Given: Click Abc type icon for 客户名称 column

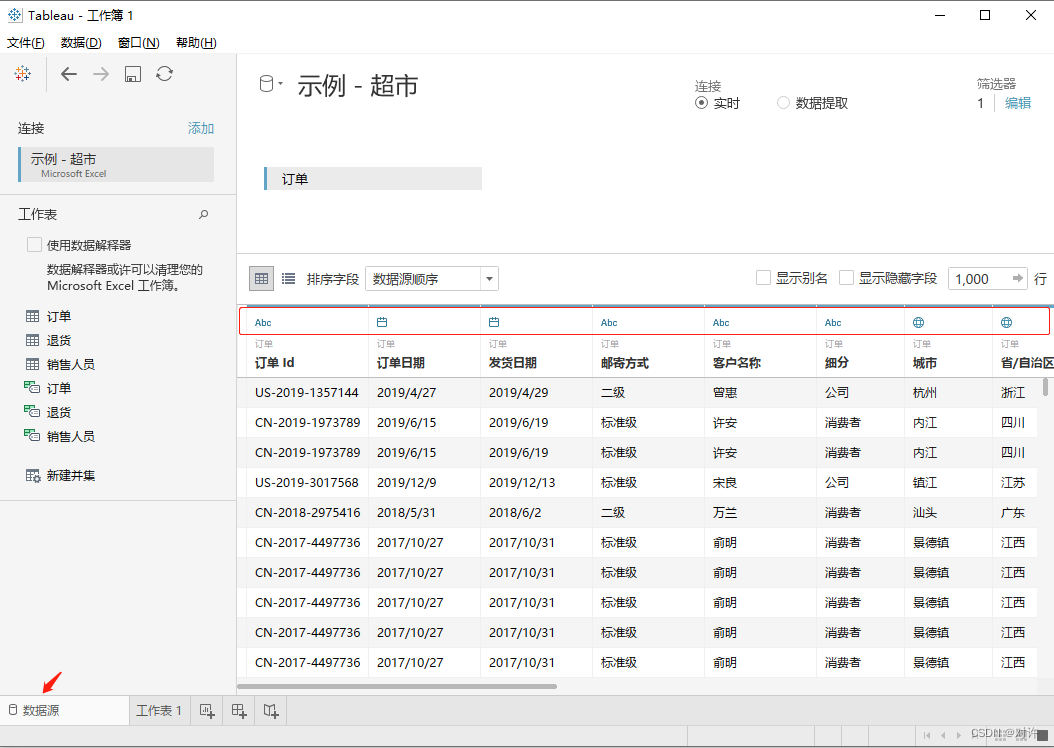Looking at the screenshot, I should pos(721,323).
